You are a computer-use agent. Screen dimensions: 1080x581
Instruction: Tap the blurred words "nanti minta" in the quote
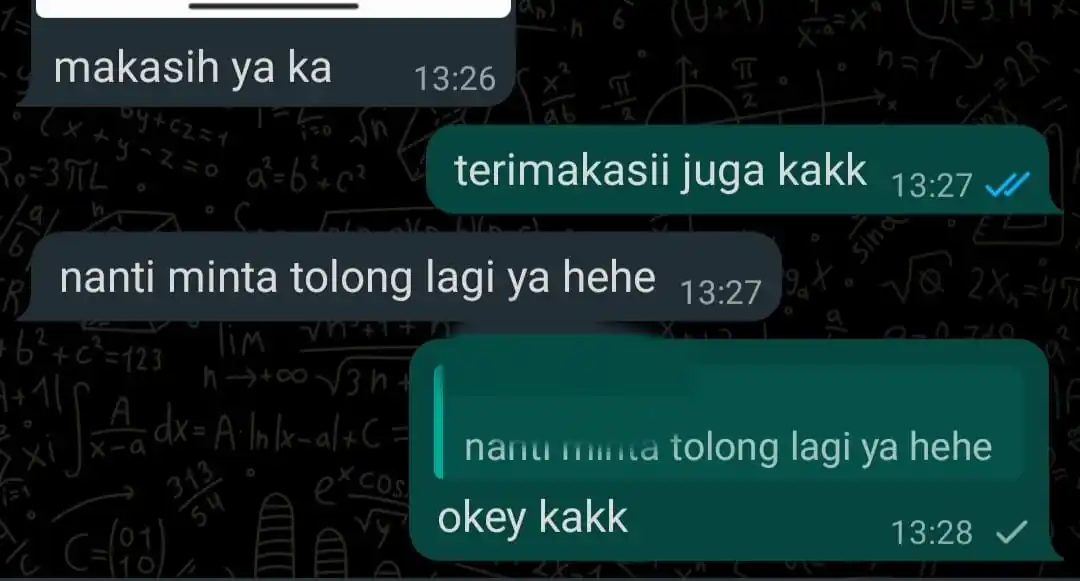coord(561,449)
